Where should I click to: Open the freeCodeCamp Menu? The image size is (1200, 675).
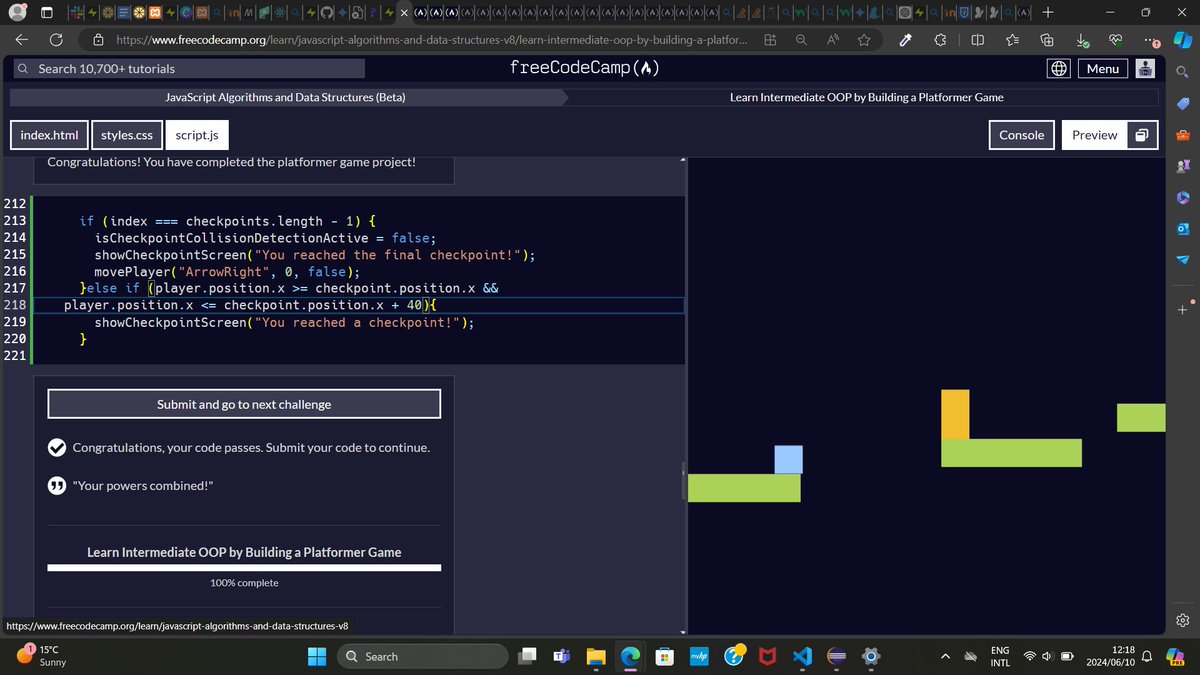[x=1102, y=69]
